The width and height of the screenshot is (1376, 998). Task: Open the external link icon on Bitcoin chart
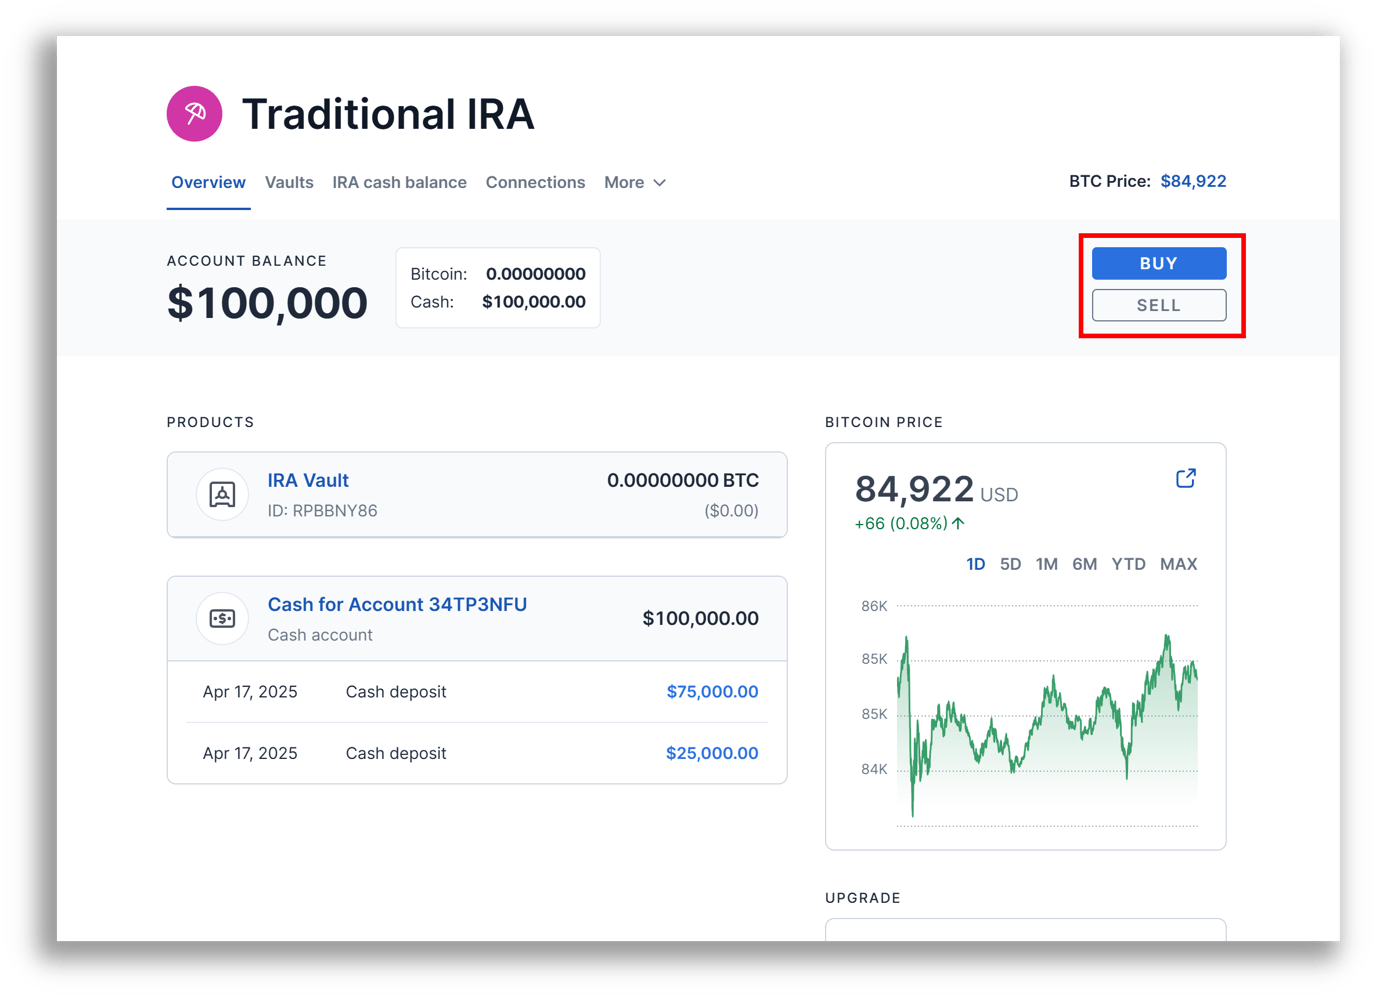(1185, 479)
